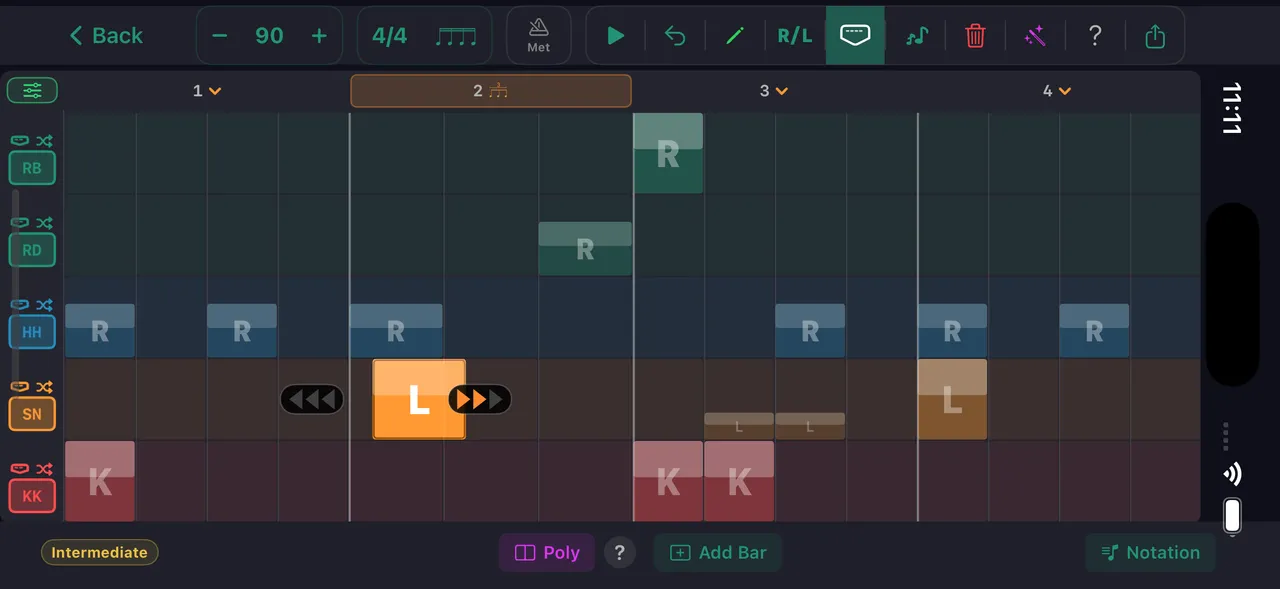Click the R note on RD track
This screenshot has height=589, width=1280.
tap(585, 249)
